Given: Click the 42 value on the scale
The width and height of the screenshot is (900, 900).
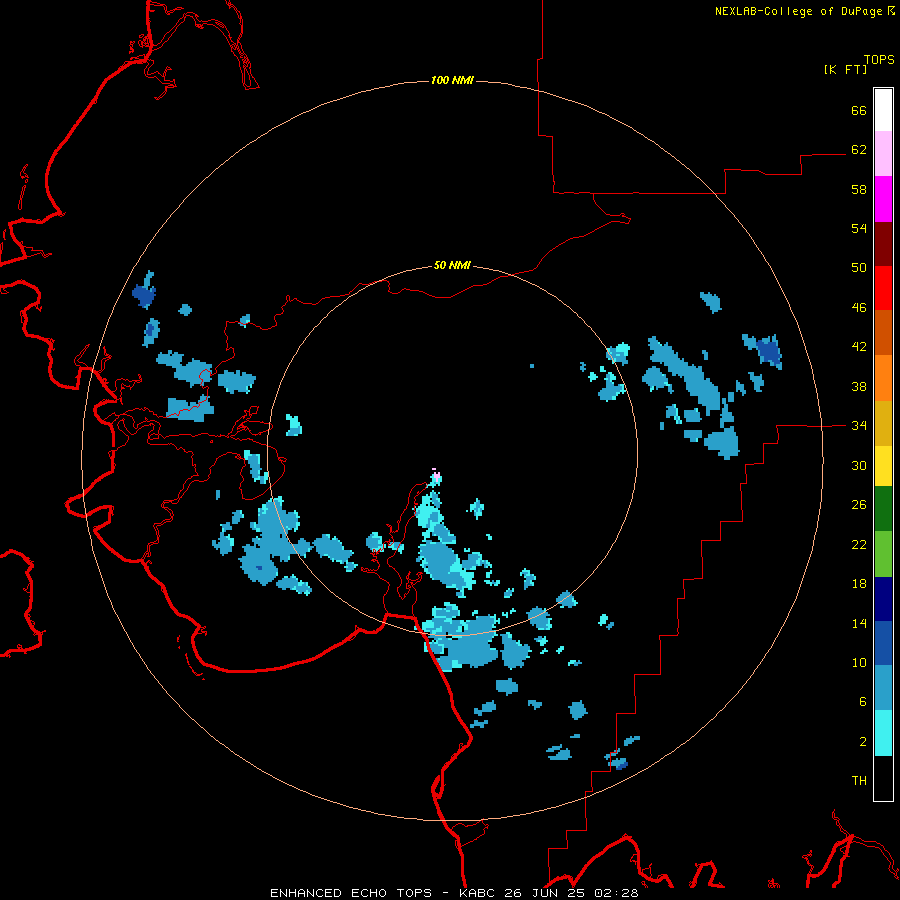Looking at the screenshot, I should tap(859, 347).
